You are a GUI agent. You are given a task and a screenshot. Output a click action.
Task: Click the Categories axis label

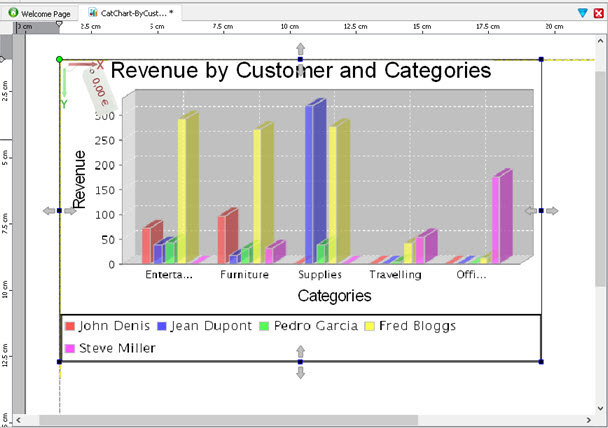point(334,296)
